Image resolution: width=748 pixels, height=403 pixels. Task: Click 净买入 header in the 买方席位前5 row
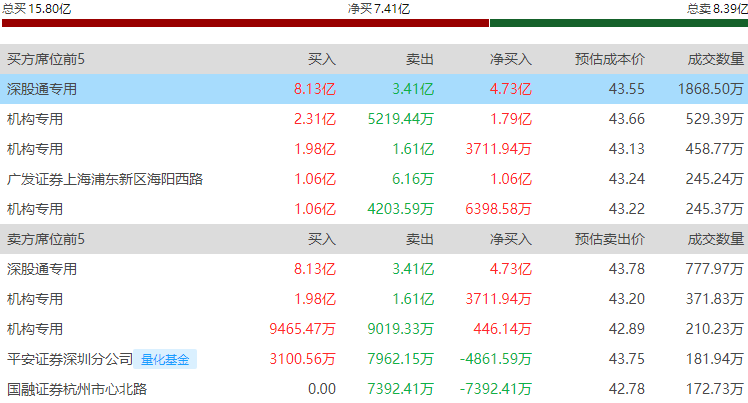(x=510, y=59)
